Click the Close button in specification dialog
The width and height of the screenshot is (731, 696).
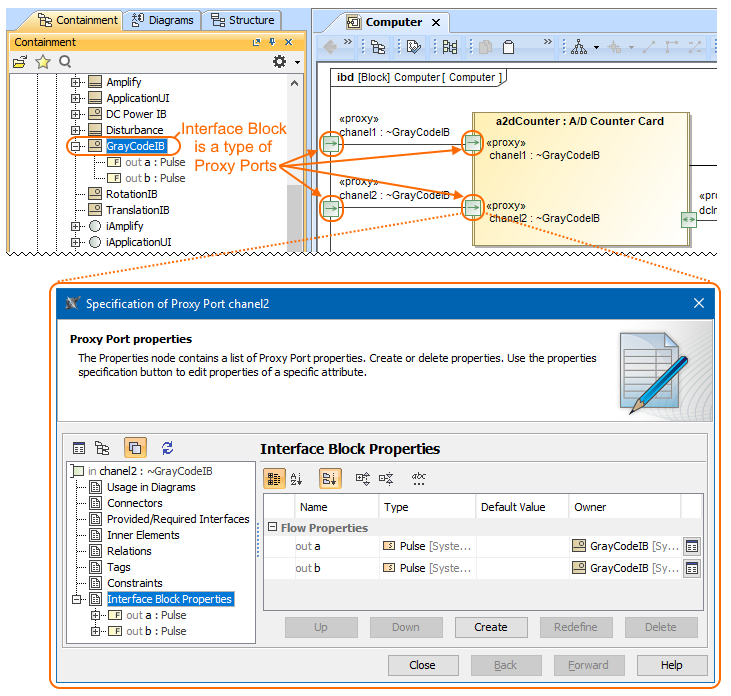click(423, 665)
